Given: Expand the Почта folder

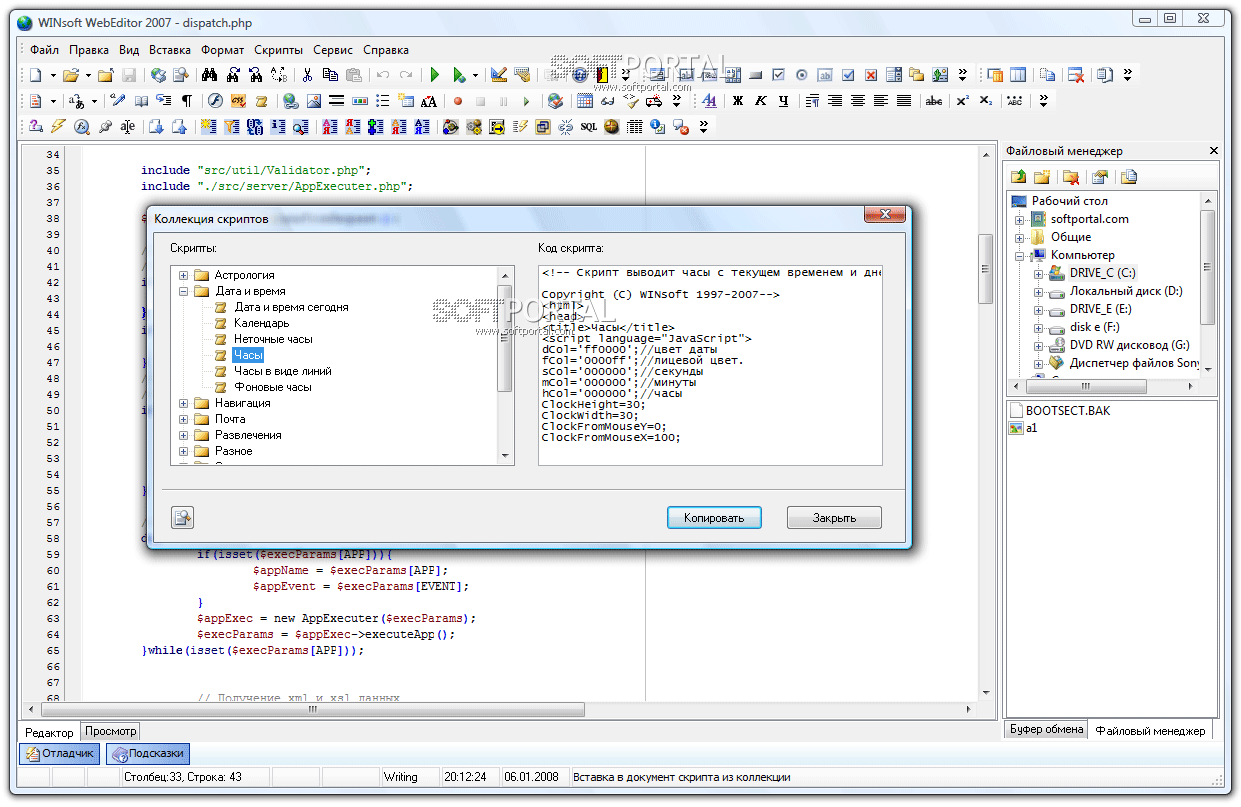Looking at the screenshot, I should tap(184, 419).
